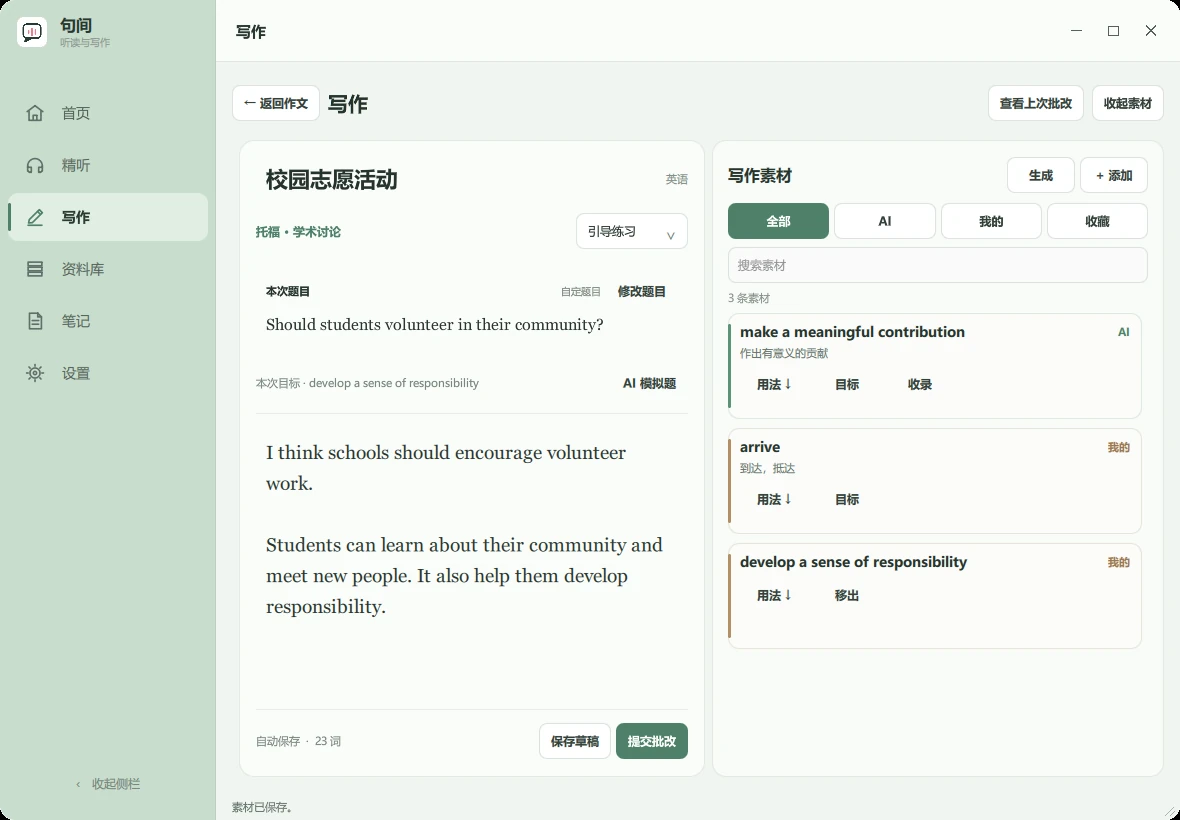Click 收录 on make a meaningful contribution

[x=920, y=384]
